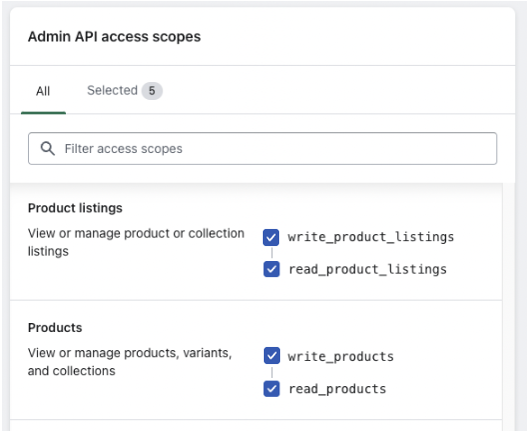Focus the Filter access scopes field

point(262,149)
